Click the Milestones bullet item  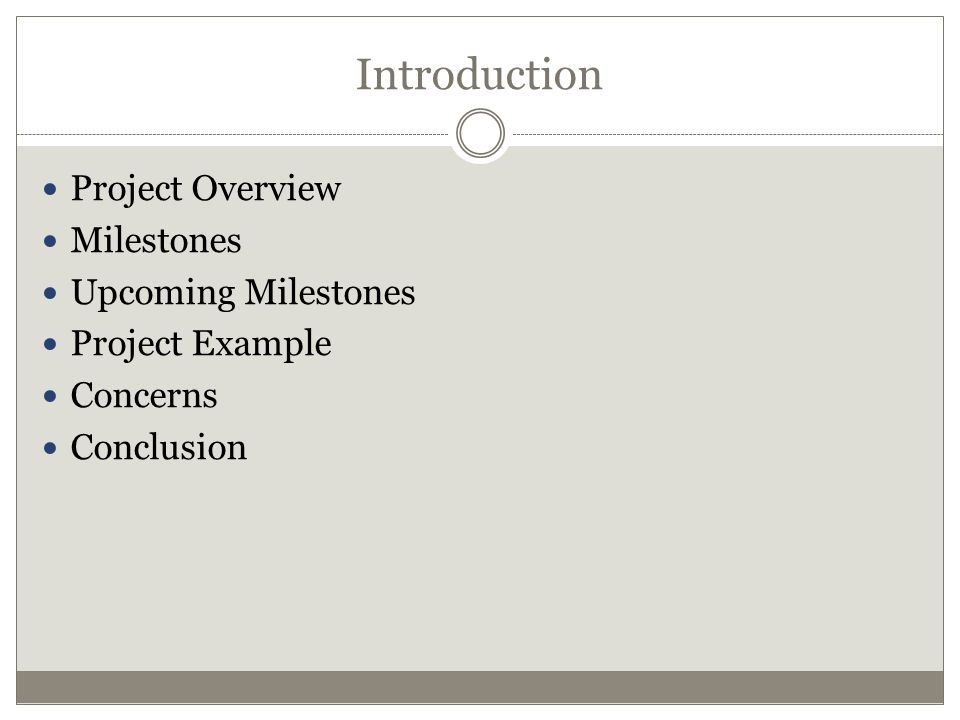(x=156, y=239)
